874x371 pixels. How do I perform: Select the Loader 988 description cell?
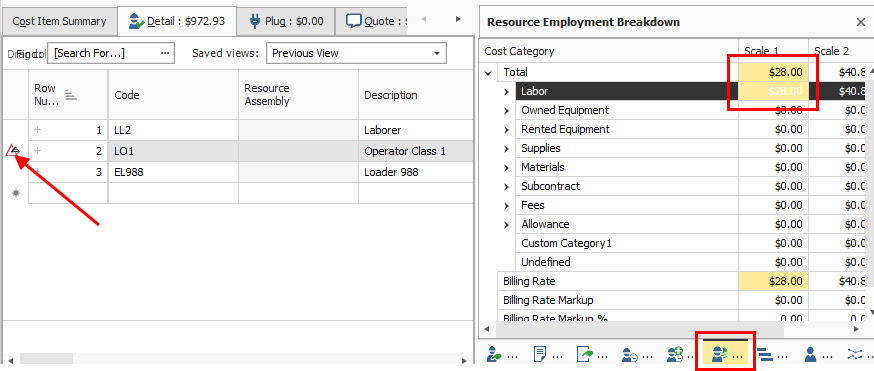click(416, 172)
